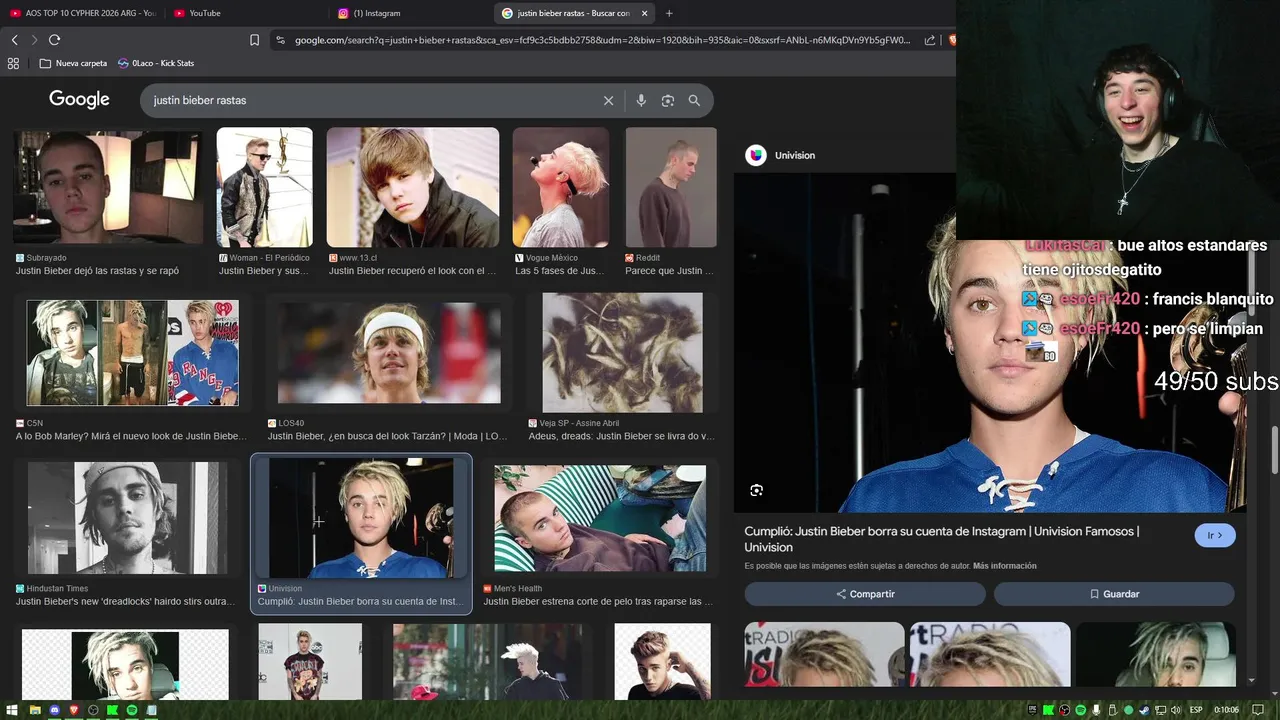Click 'Justin Bieber dejó las rastas y se rapó'
The width and height of the screenshot is (1280, 720).
click(x=97, y=271)
